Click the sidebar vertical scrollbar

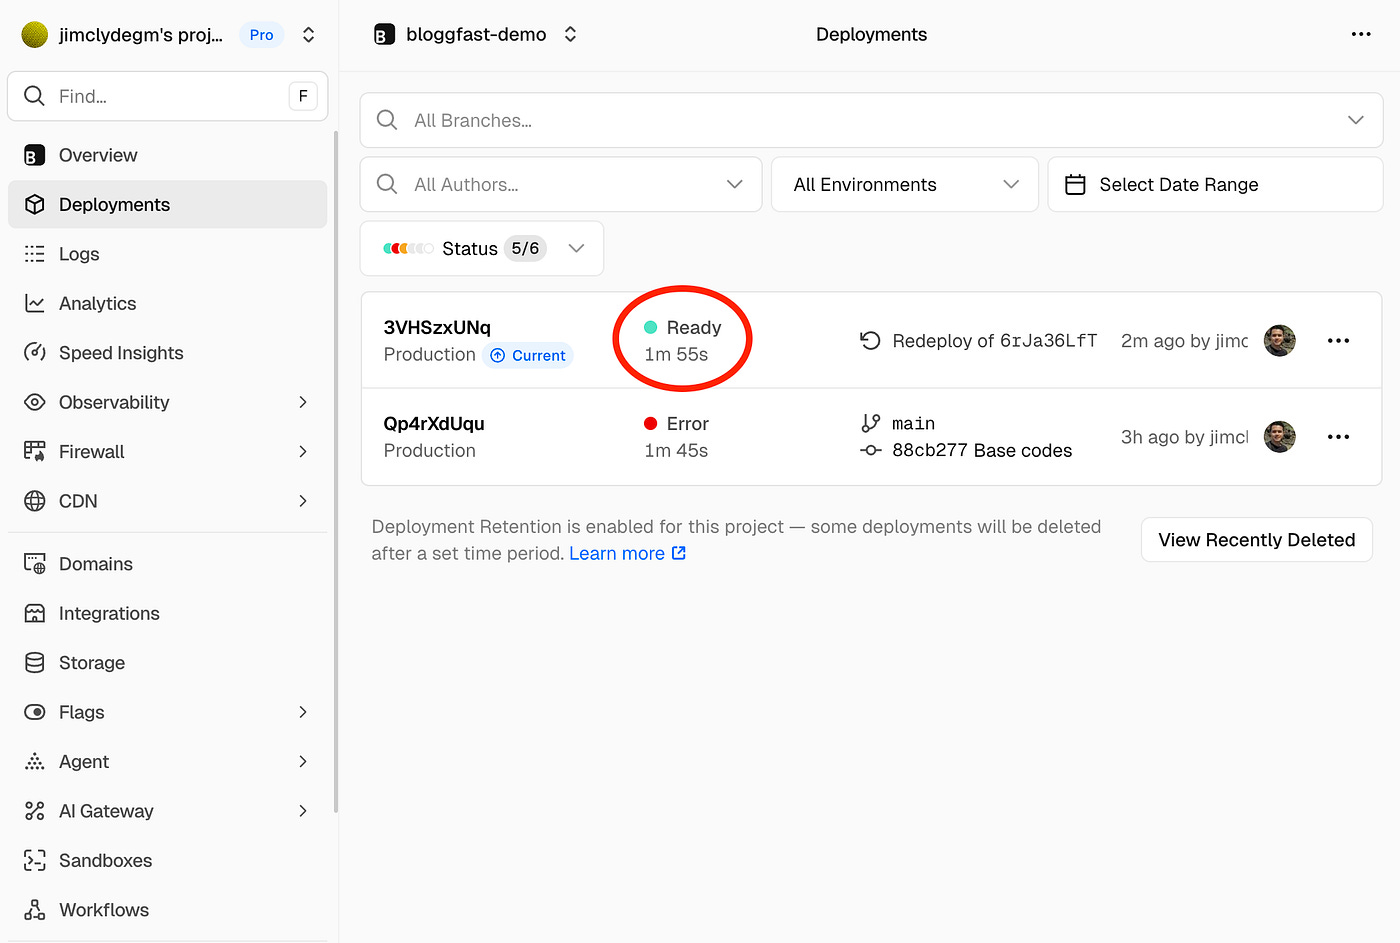tap(335, 470)
